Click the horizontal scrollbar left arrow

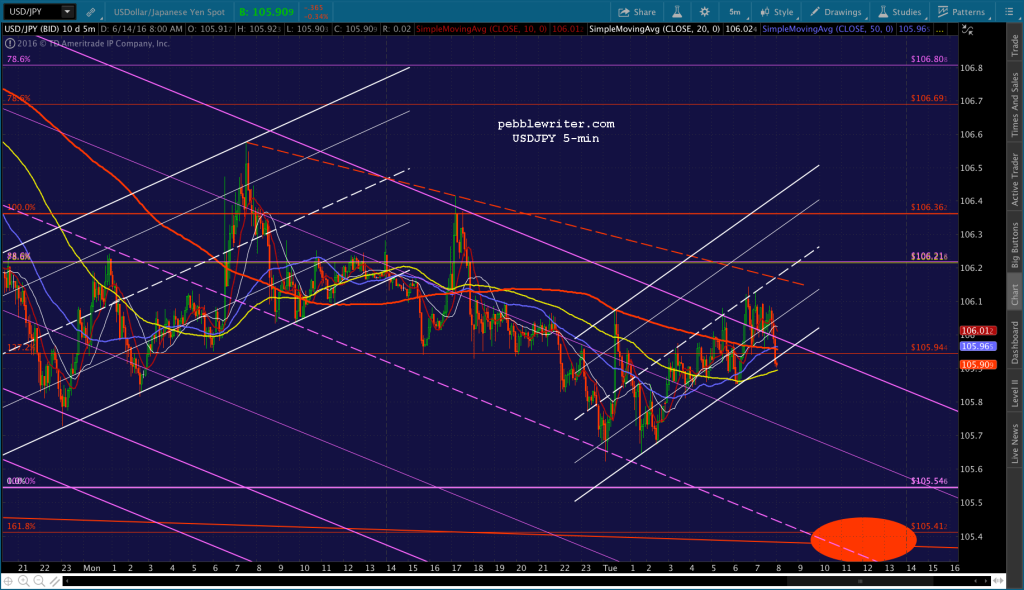(x=67, y=581)
